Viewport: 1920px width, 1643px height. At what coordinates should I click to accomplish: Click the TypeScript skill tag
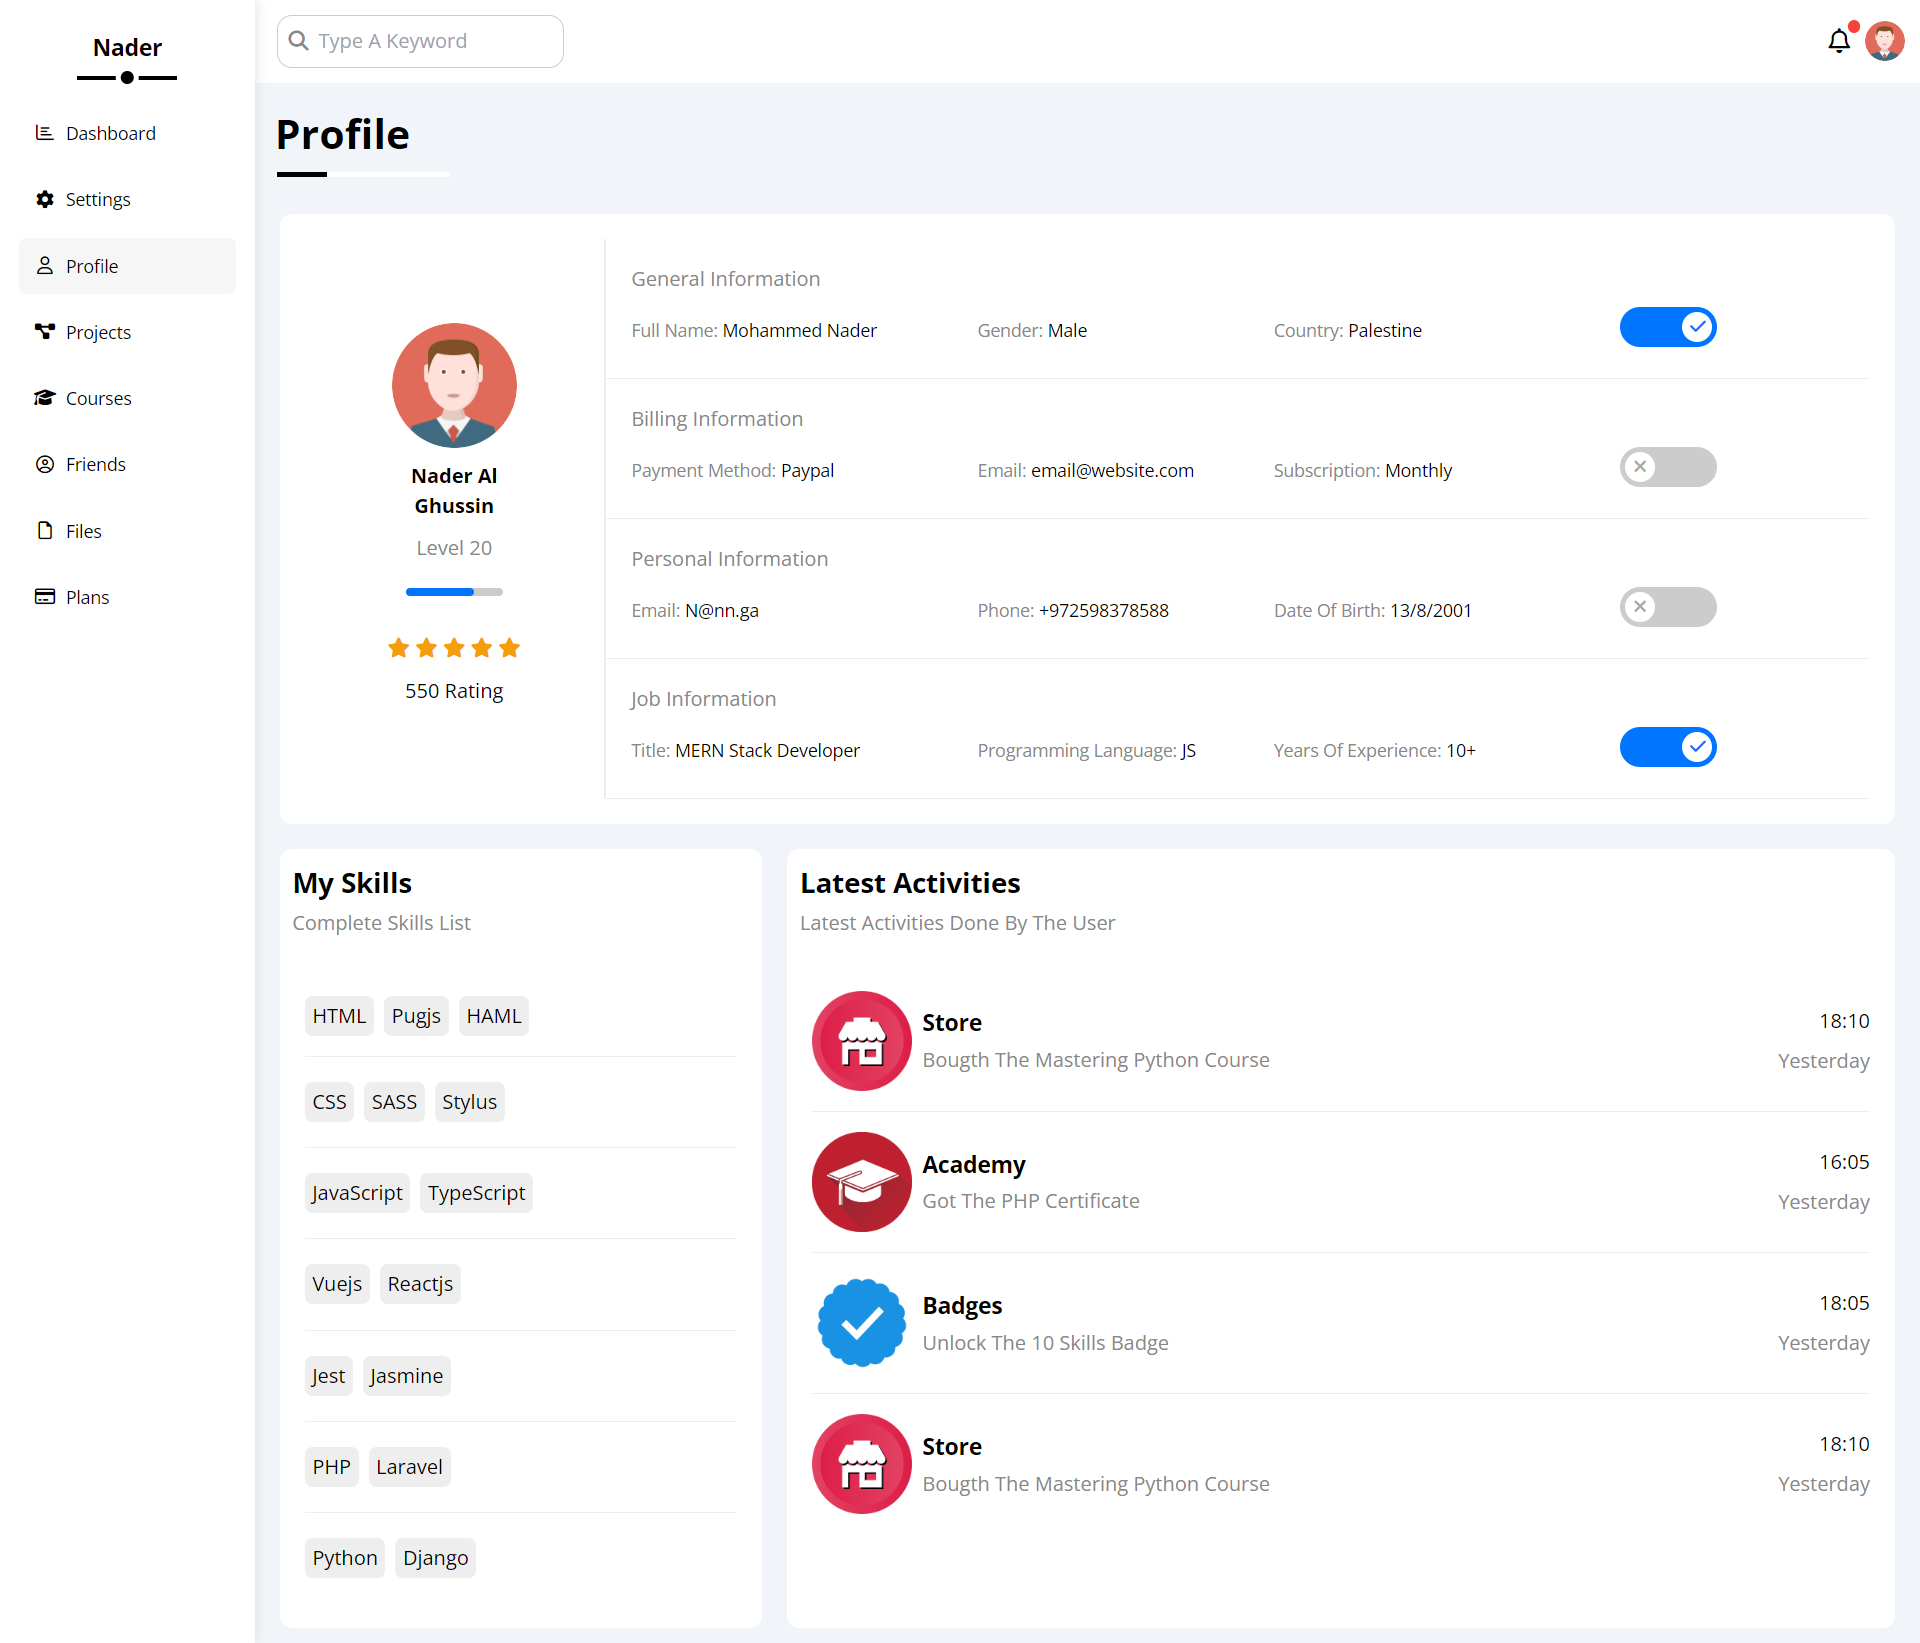pos(476,1193)
